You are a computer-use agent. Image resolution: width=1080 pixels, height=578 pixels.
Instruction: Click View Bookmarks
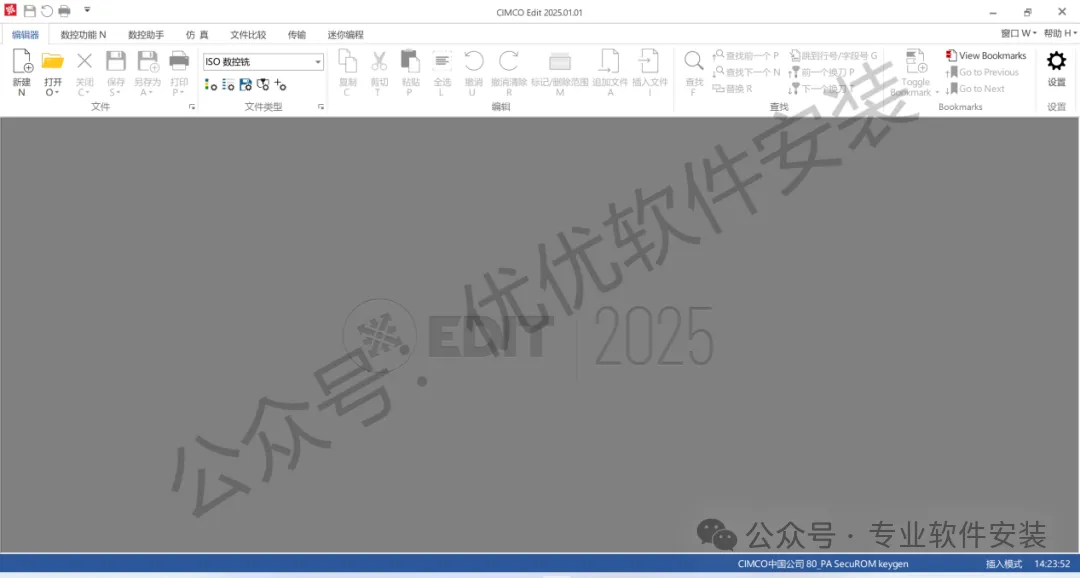point(986,55)
